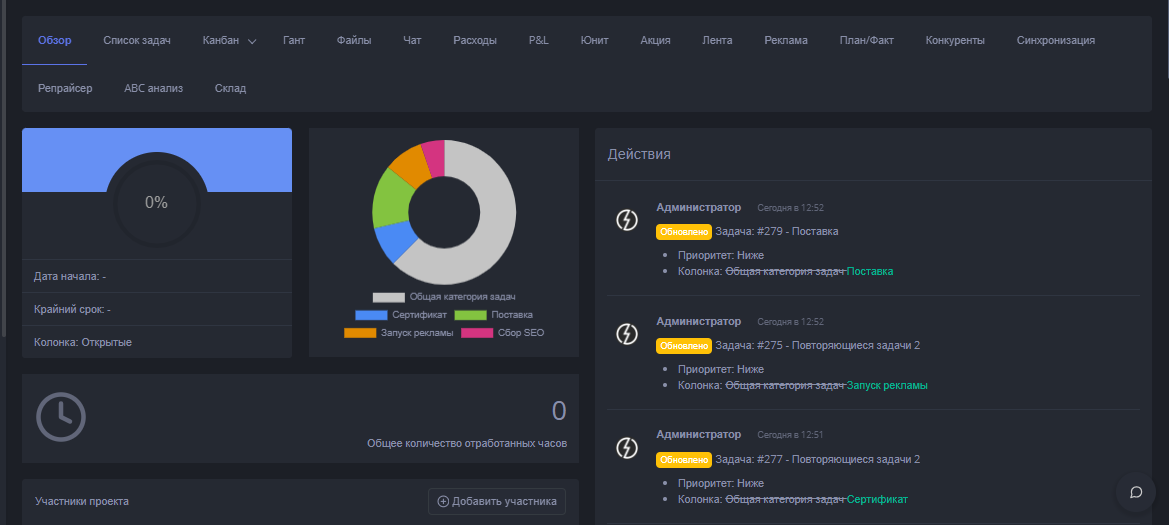1169x525 pixels.
Task: Click lightning icon next to task #277
Action: tap(626, 448)
